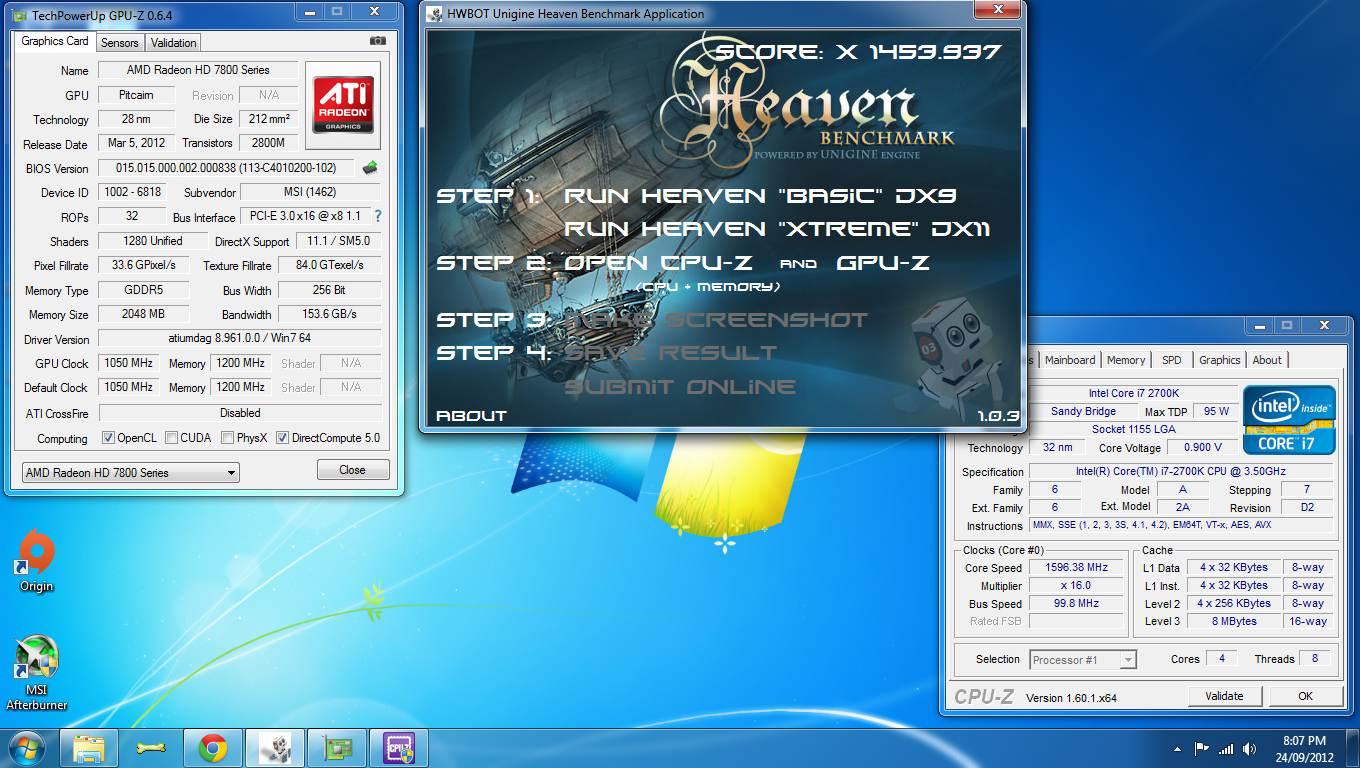Click Run Heaven "Basic" DX9
The height and width of the screenshot is (768, 1360).
[x=760, y=196]
